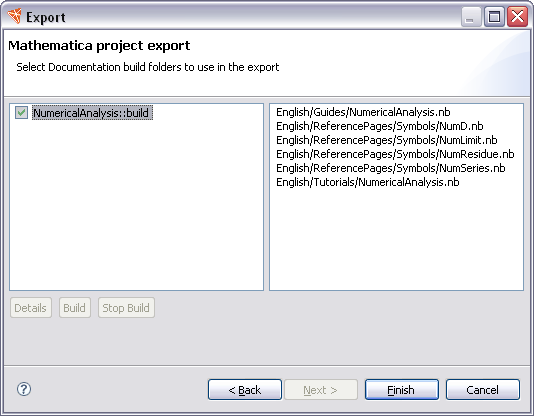The image size is (534, 416).
Task: Uncheck the NumericalAnalysis::build checkbox
Action: click(x=21, y=113)
